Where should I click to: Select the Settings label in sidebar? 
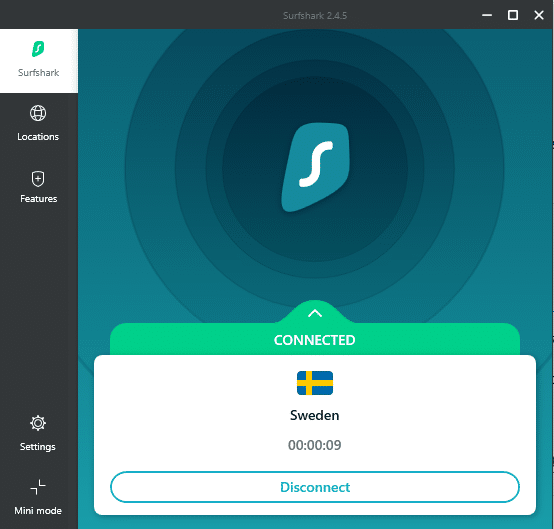point(38,447)
